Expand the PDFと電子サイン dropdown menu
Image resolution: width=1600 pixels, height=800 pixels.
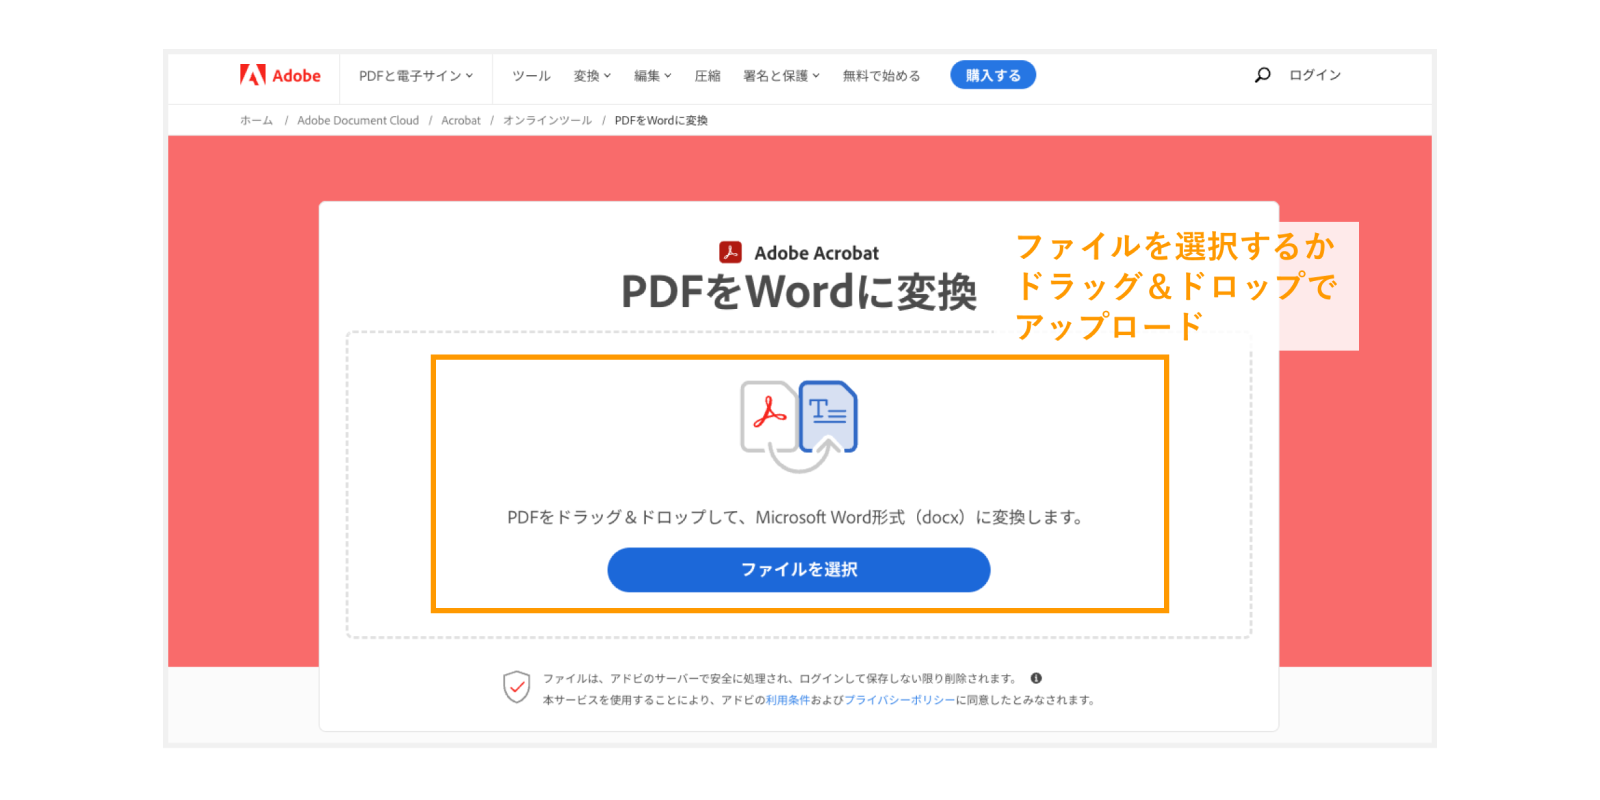coord(416,76)
